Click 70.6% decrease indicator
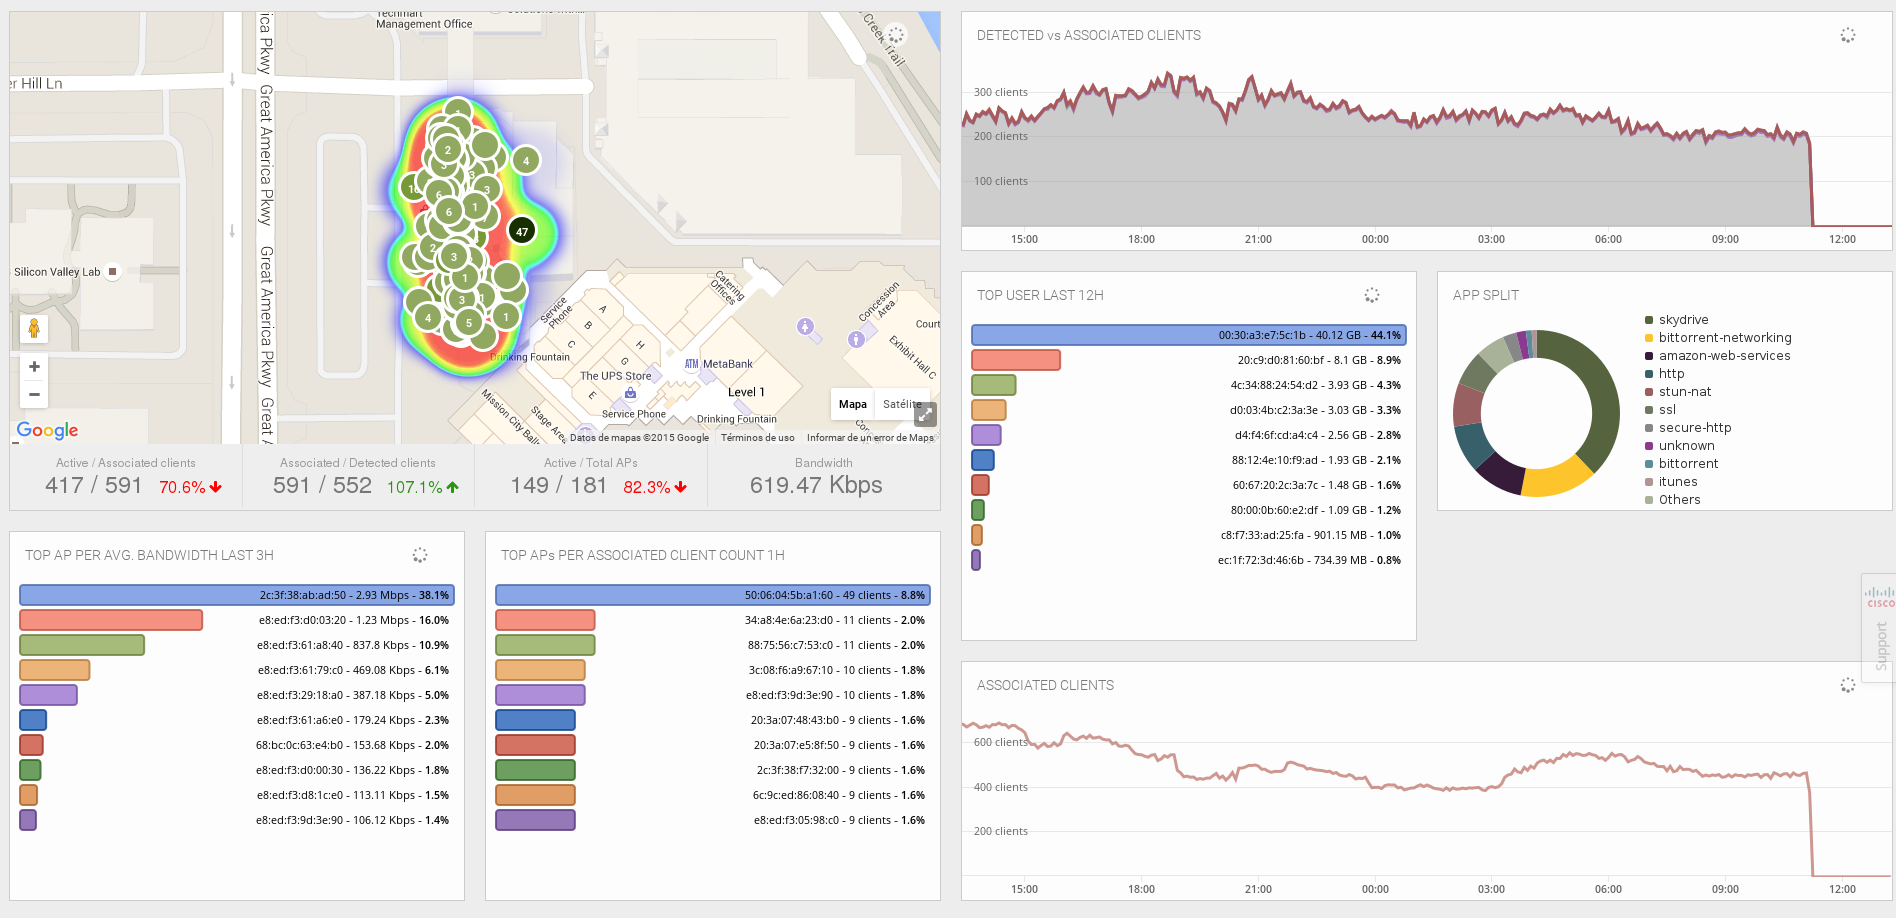The width and height of the screenshot is (1896, 918). click(x=191, y=488)
